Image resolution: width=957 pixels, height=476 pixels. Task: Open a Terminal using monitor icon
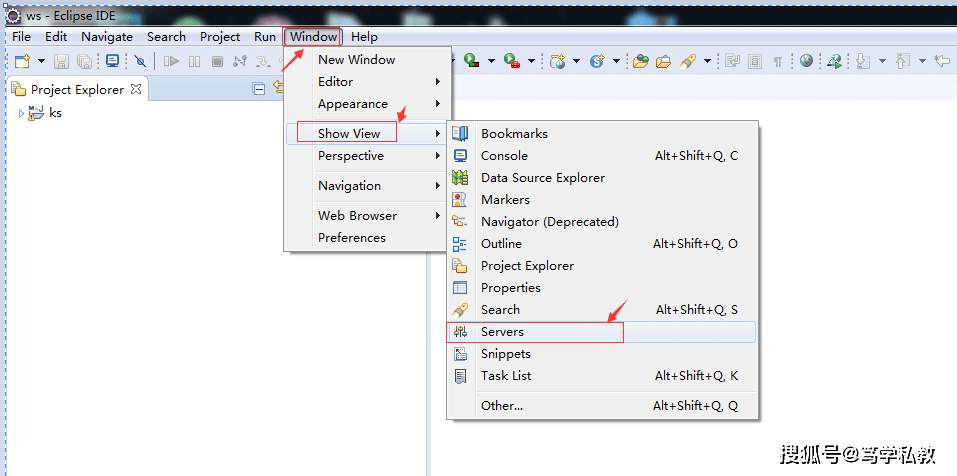tap(112, 61)
